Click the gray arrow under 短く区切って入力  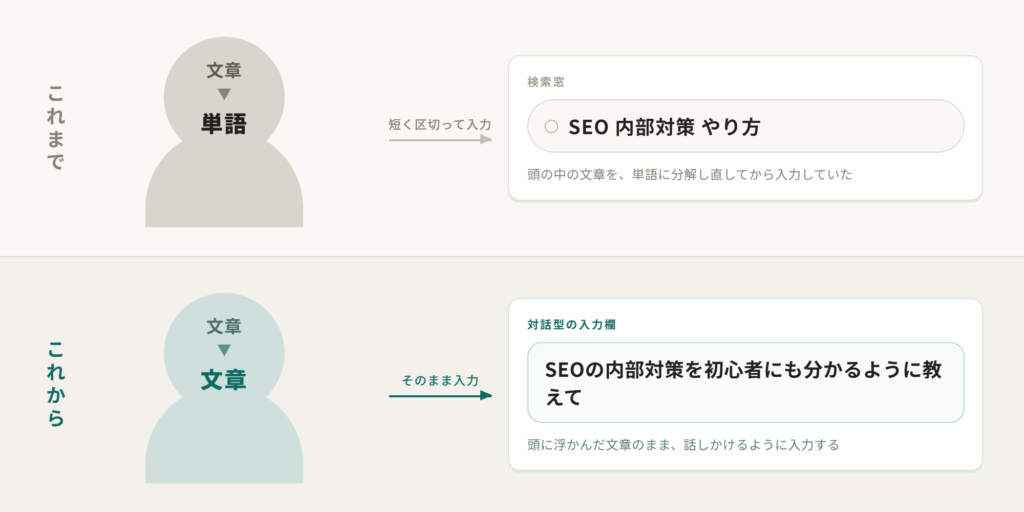tap(440, 139)
